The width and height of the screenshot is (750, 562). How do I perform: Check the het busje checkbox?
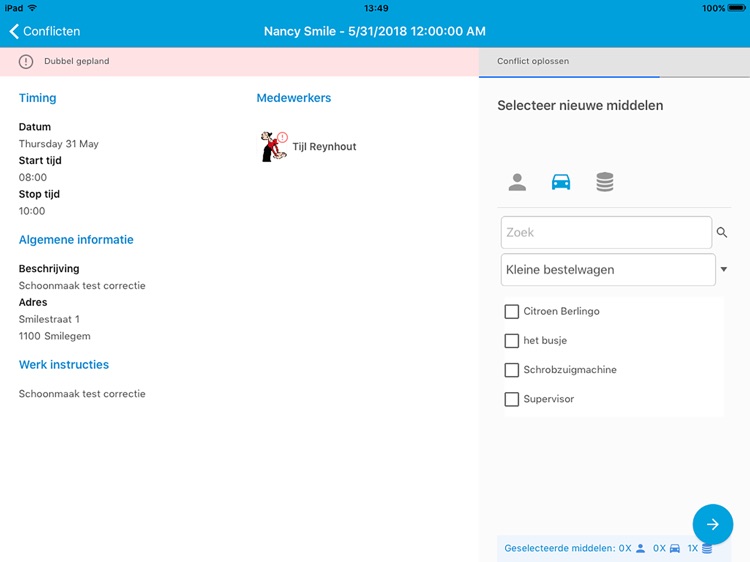click(x=511, y=341)
